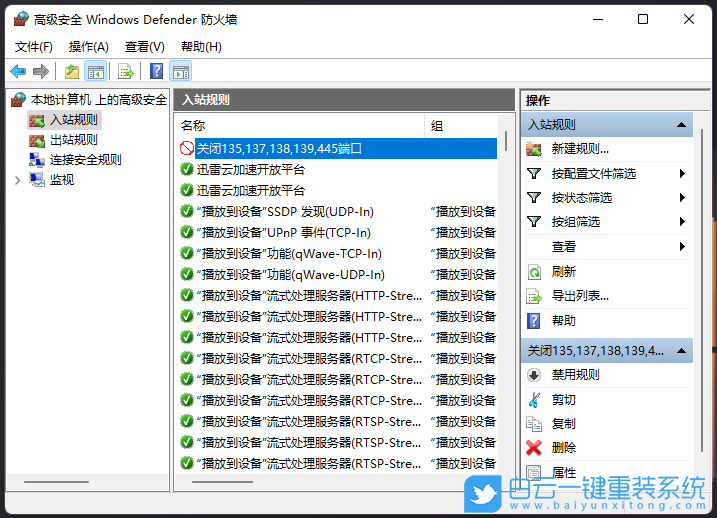The width and height of the screenshot is (717, 518).
Task: Select rule "播放到设备"功能(qWave-UDP-In)
Action: point(338,275)
